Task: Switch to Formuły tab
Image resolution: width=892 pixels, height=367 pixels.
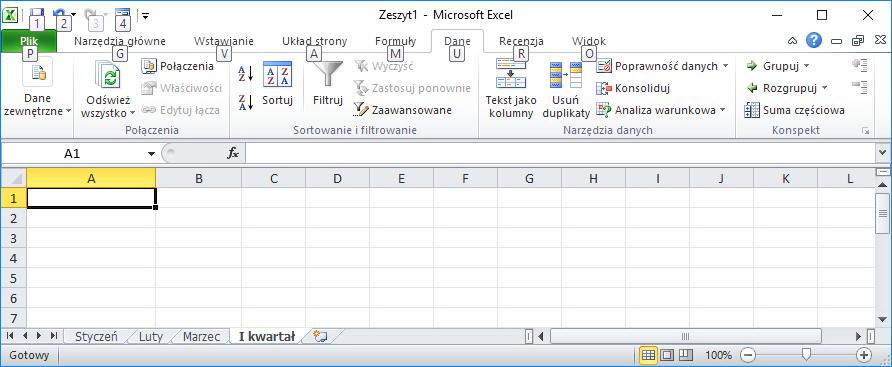Action: [395, 41]
